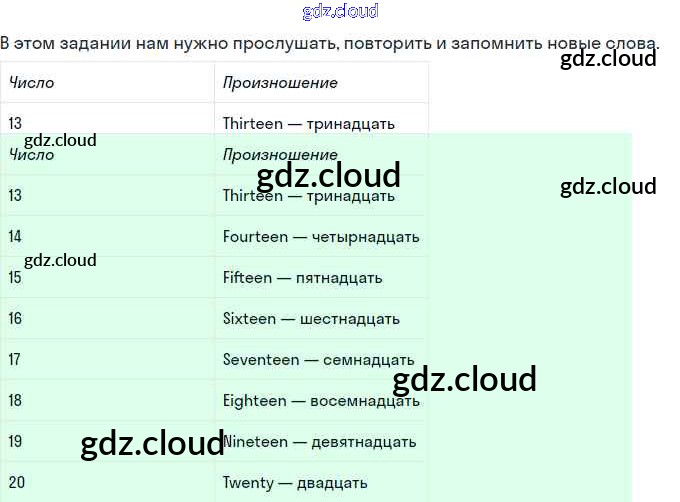Click the large gdz.cloud watermark beside Seventeen row

pyautogui.click(x=464, y=380)
